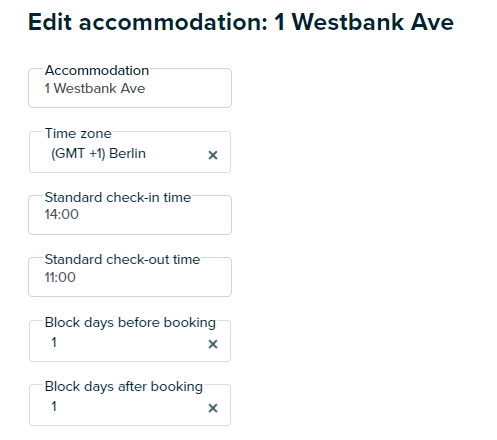The image size is (497, 440).
Task: Edit the Standard check-out time field
Action: (x=130, y=277)
